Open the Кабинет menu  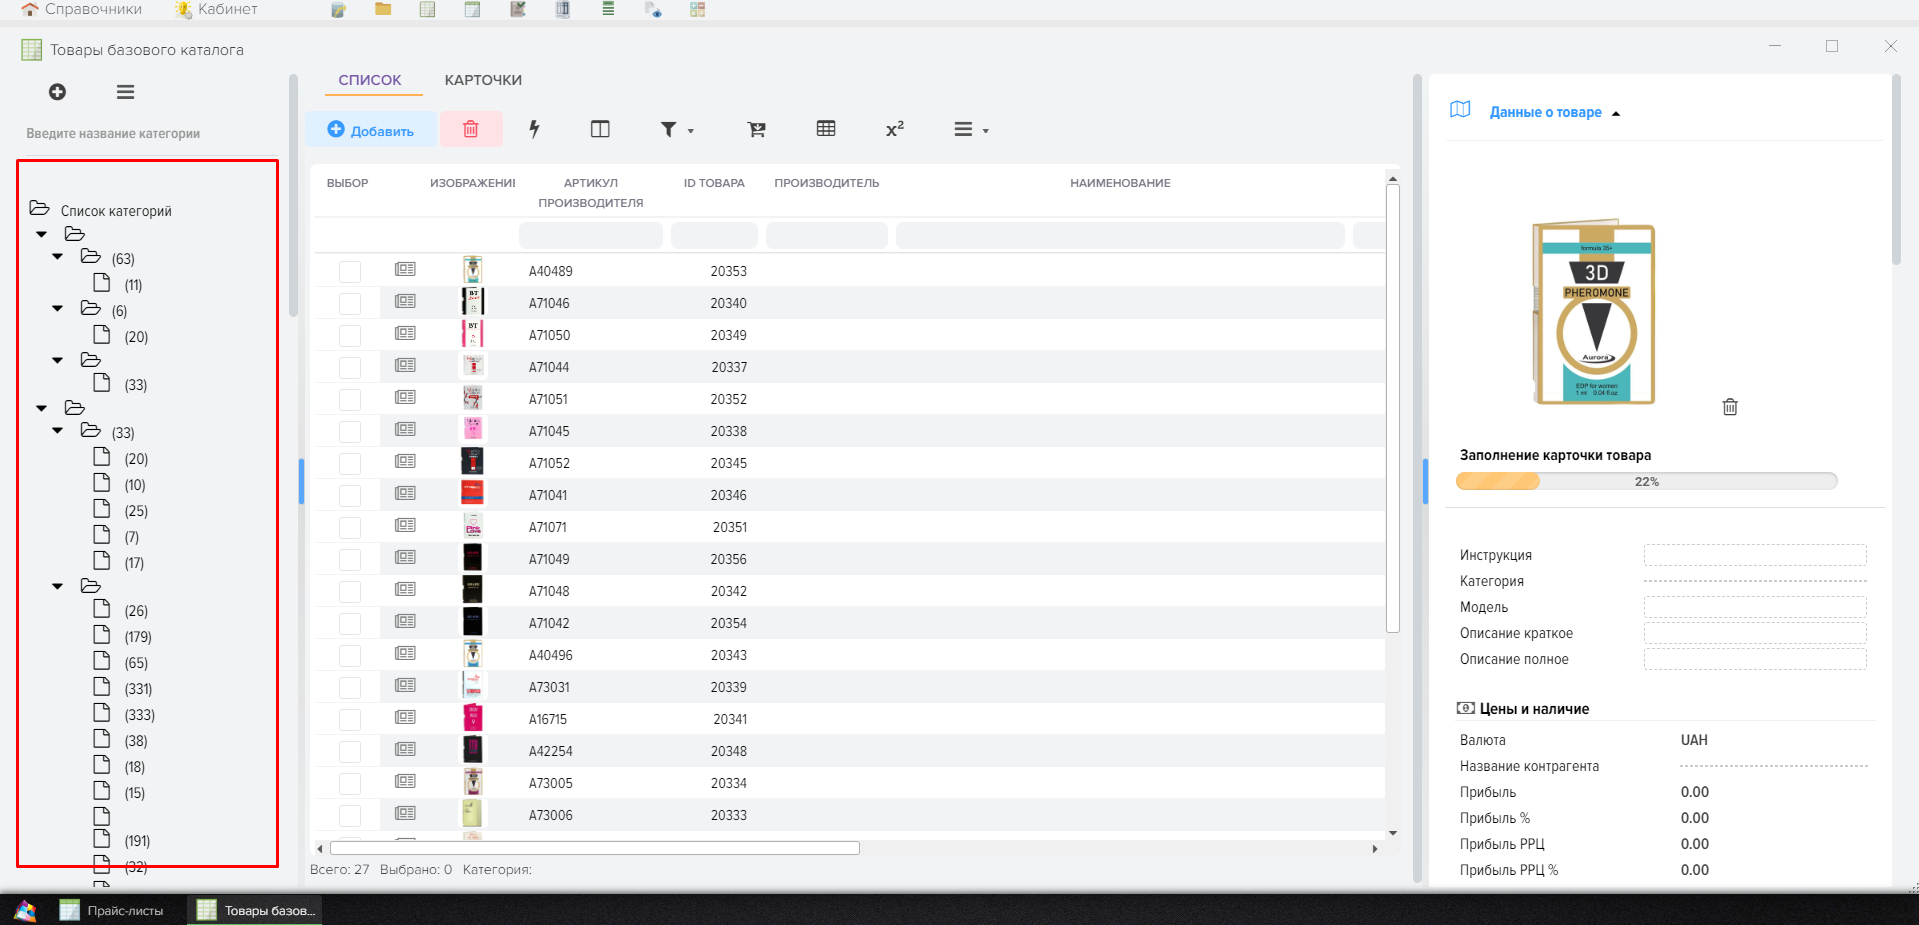click(216, 9)
